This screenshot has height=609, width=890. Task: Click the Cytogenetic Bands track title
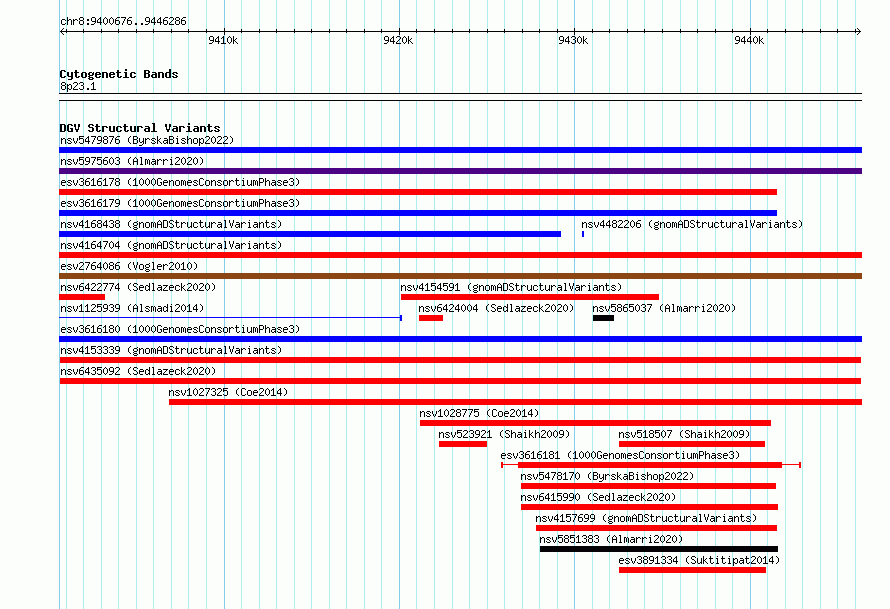tap(119, 74)
